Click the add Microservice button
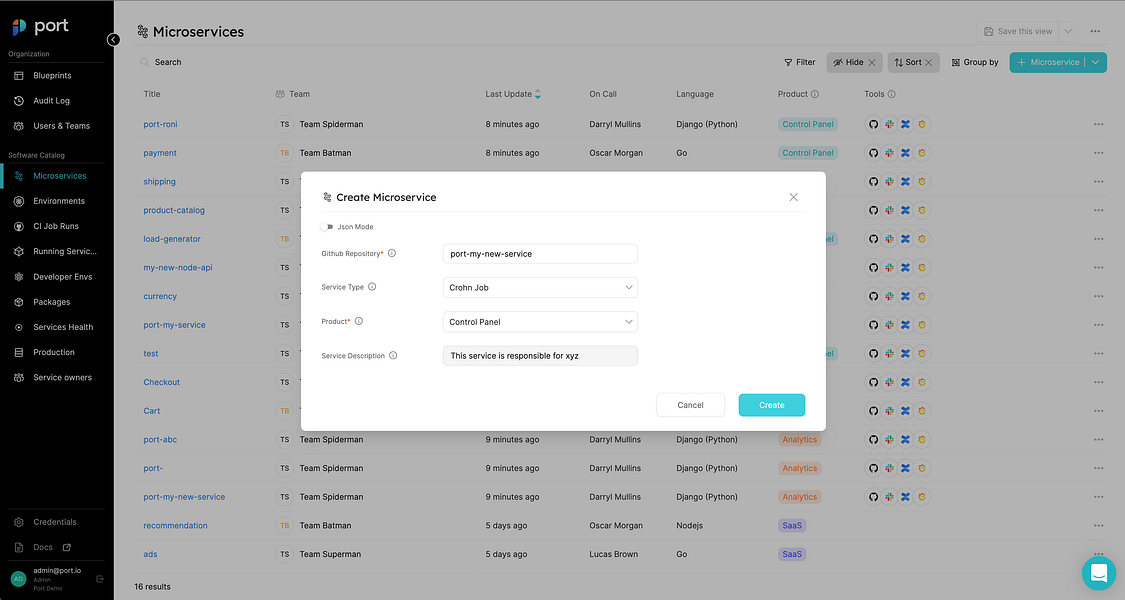Viewport: 1125px width, 600px height. point(1048,62)
